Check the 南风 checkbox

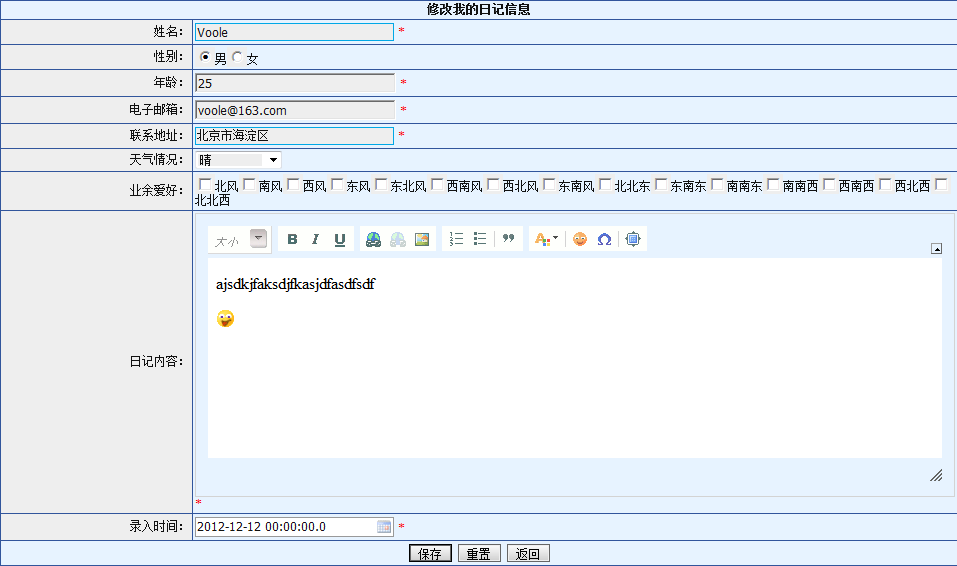249,184
